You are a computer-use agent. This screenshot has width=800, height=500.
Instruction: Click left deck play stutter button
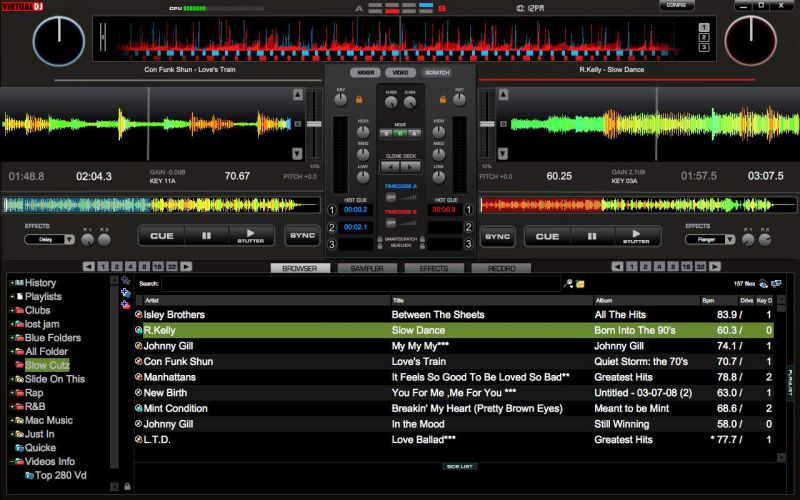[251, 236]
